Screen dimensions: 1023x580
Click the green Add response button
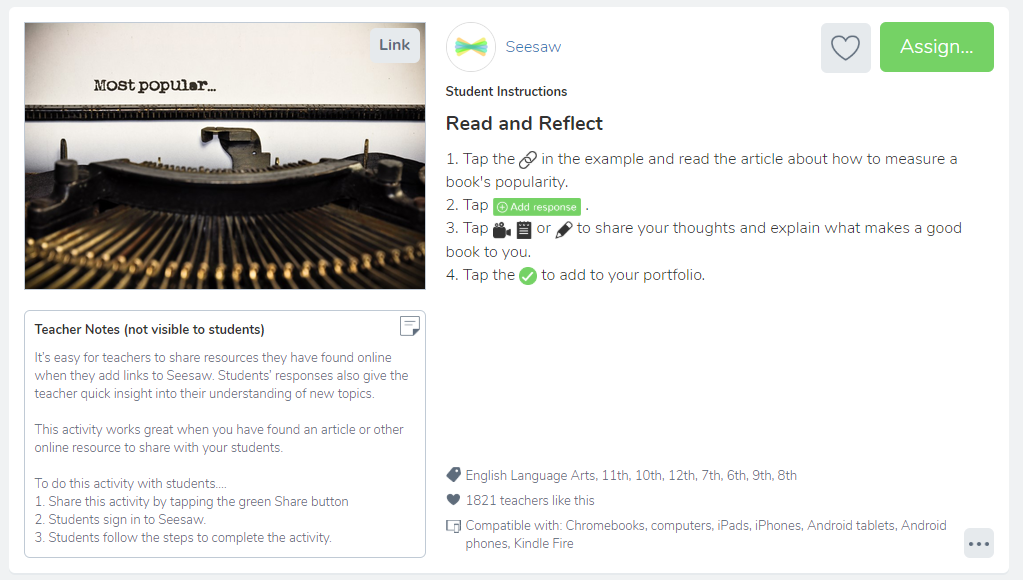tap(537, 207)
